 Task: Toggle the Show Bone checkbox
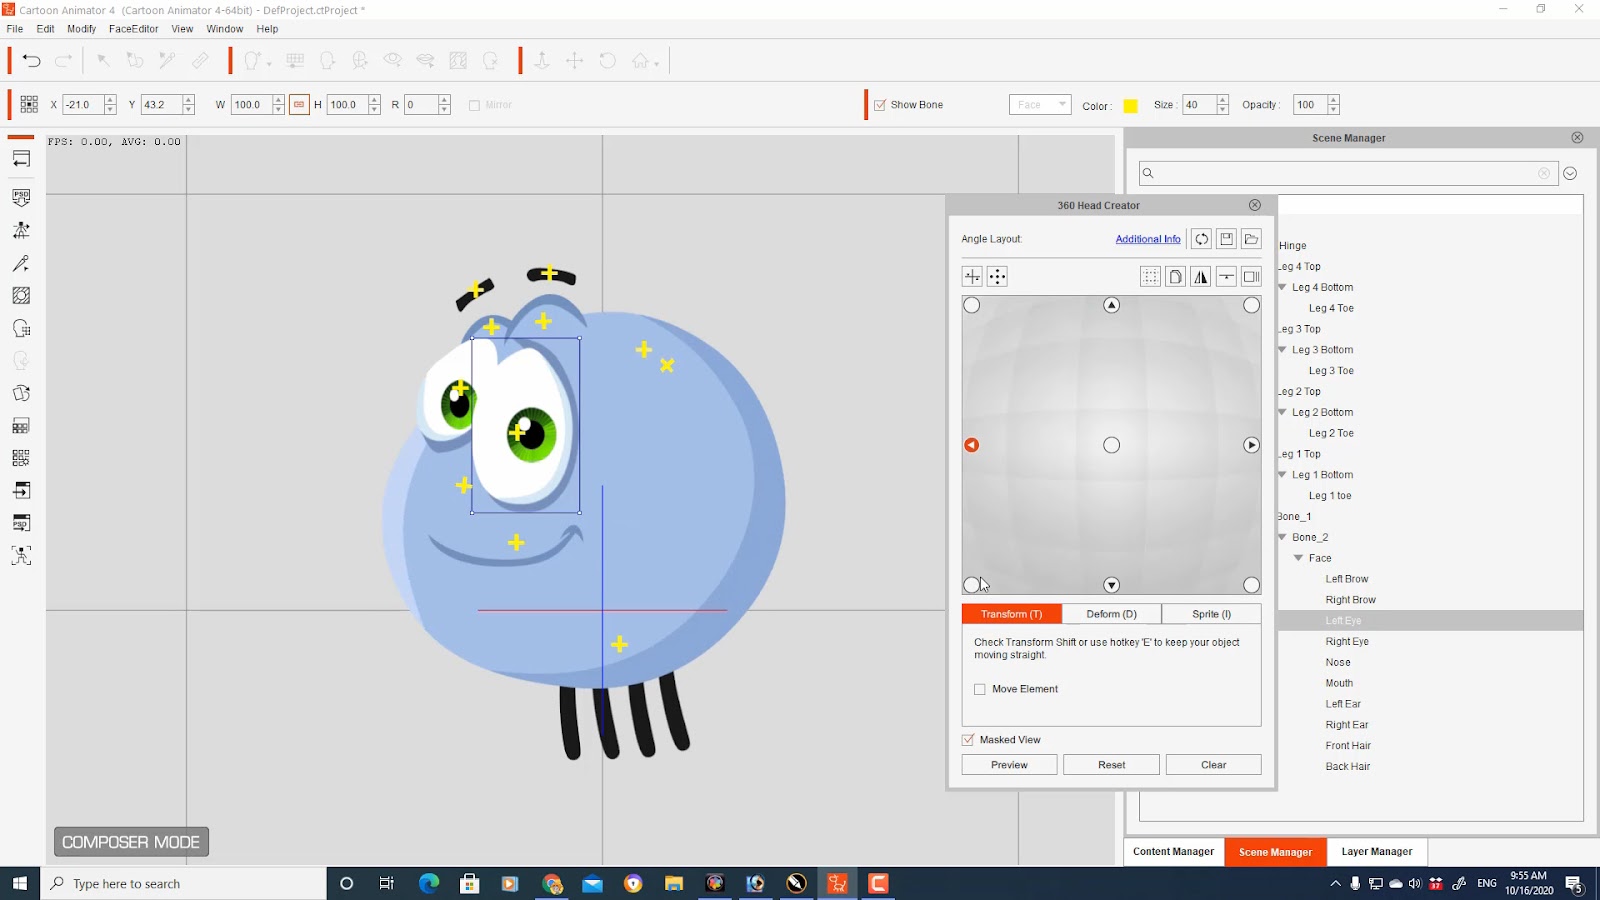(x=880, y=105)
